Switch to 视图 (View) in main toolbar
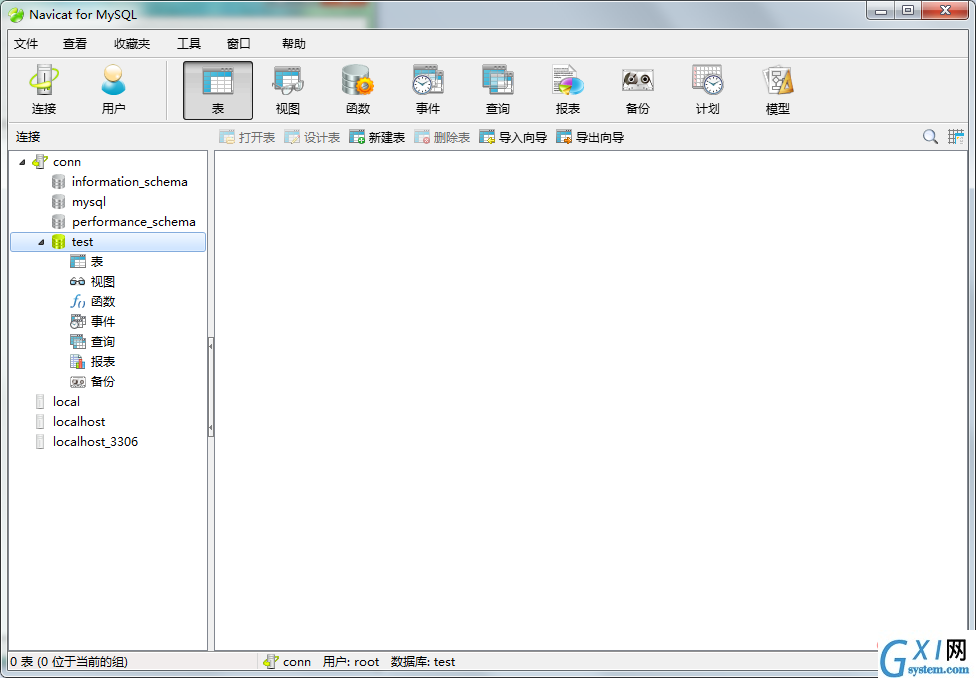 [288, 90]
